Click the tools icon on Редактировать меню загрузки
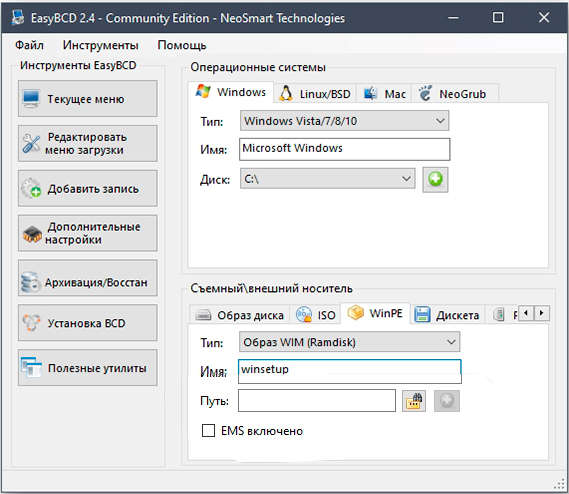This screenshot has height=494, width=569. (x=31, y=143)
